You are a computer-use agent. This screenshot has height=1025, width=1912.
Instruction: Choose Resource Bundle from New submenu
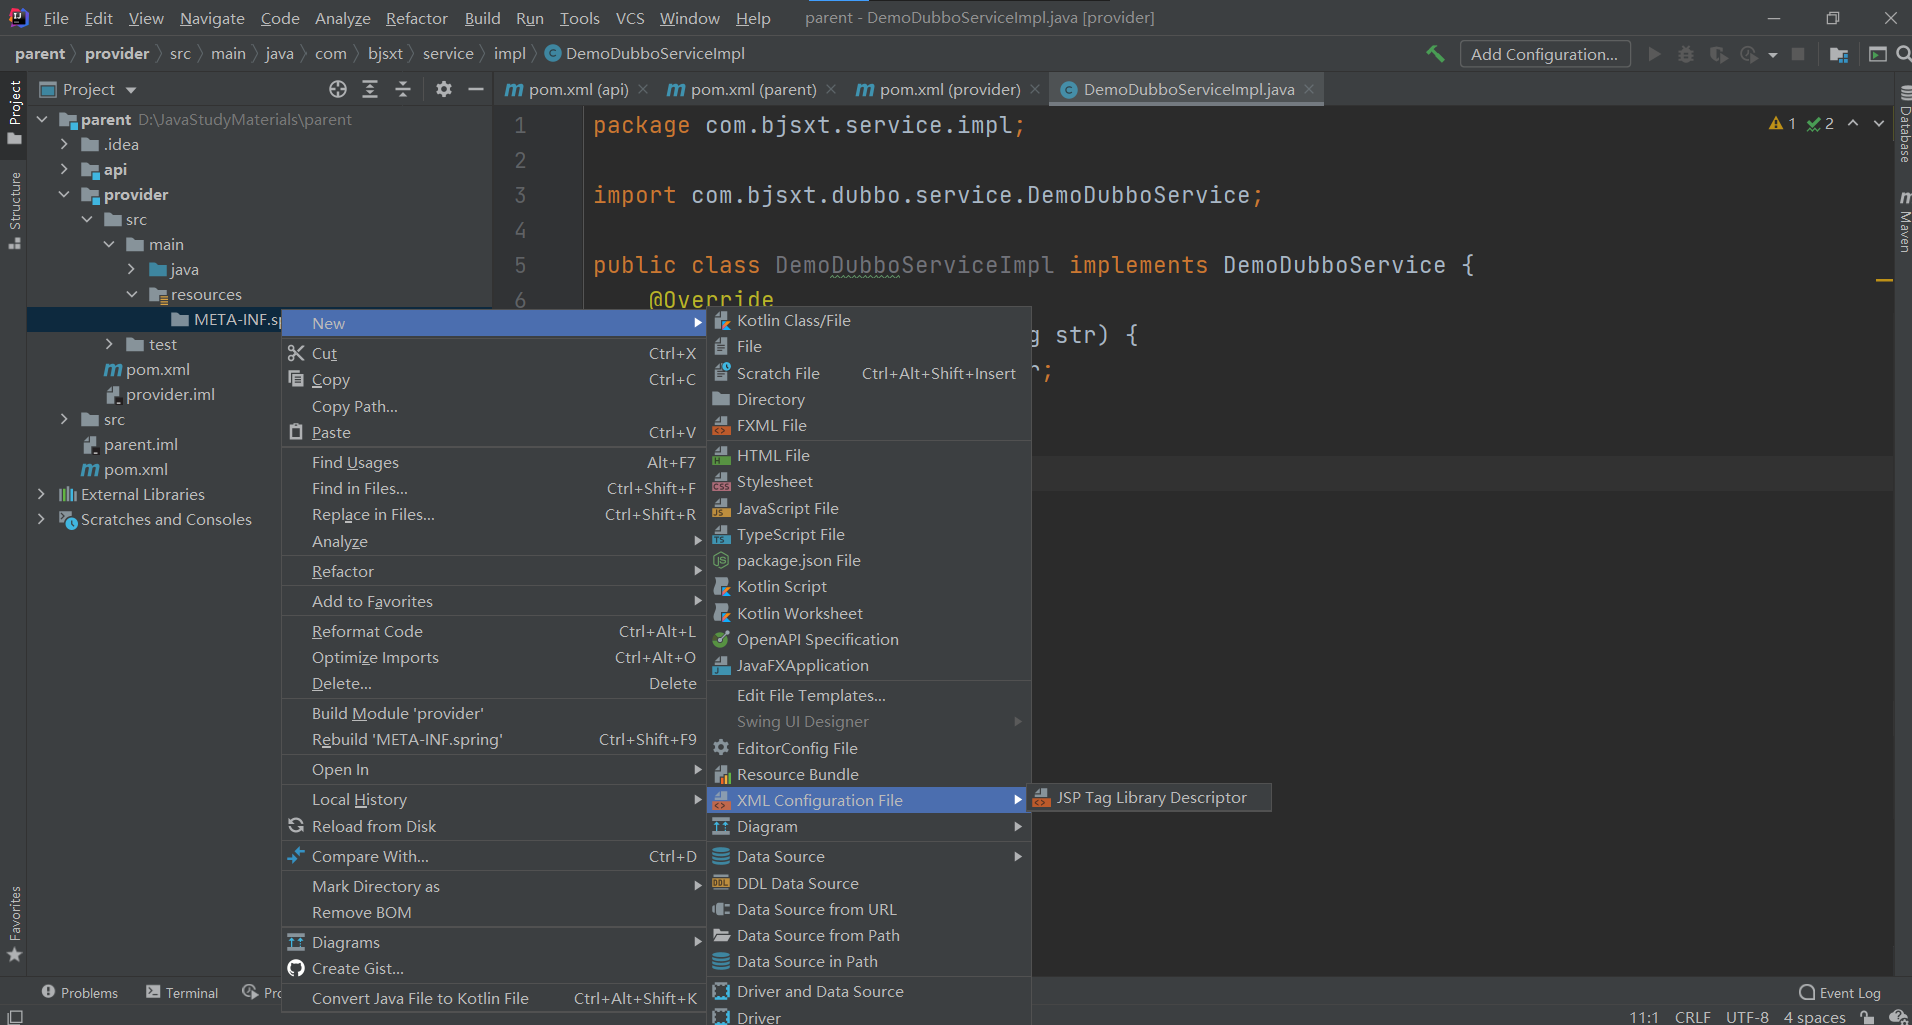point(868,774)
